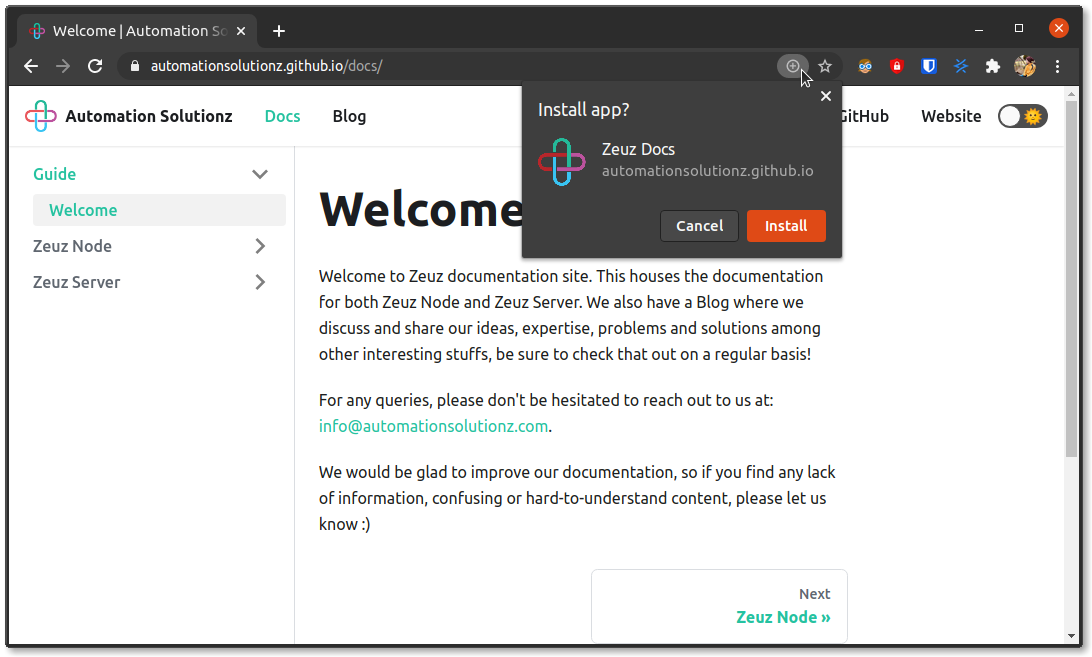Open the Website navigation link
The image size is (1092, 657).
(x=951, y=116)
